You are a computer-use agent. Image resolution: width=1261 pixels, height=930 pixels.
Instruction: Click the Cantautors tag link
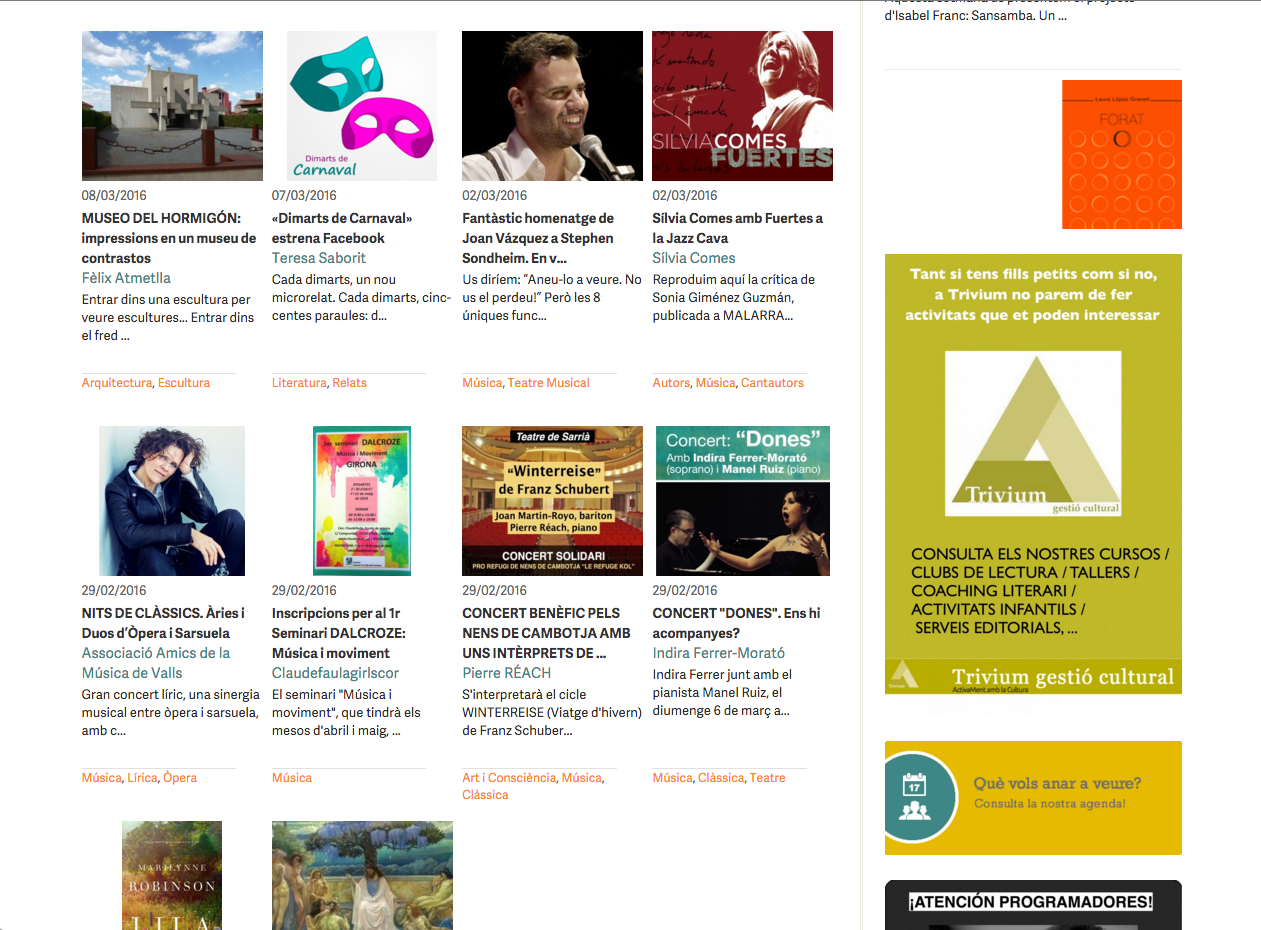tap(772, 383)
